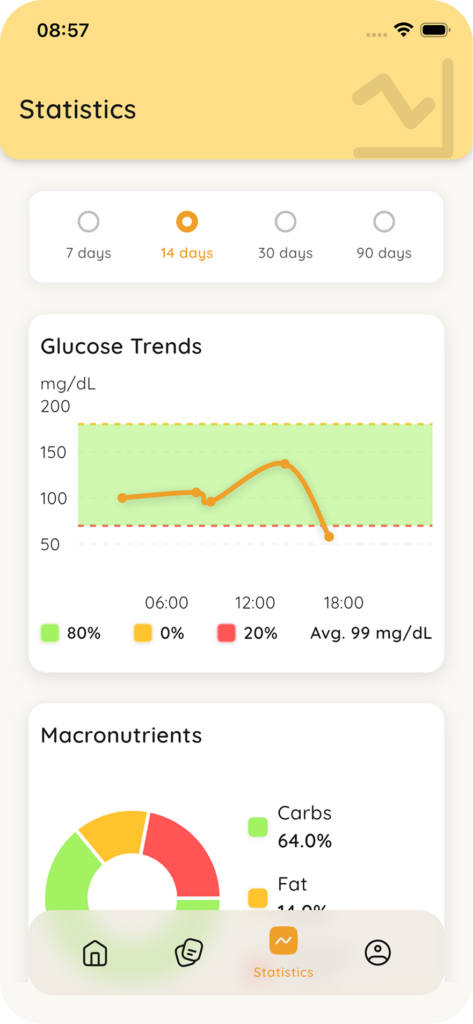Tap the peak glucose data point

coord(285,464)
